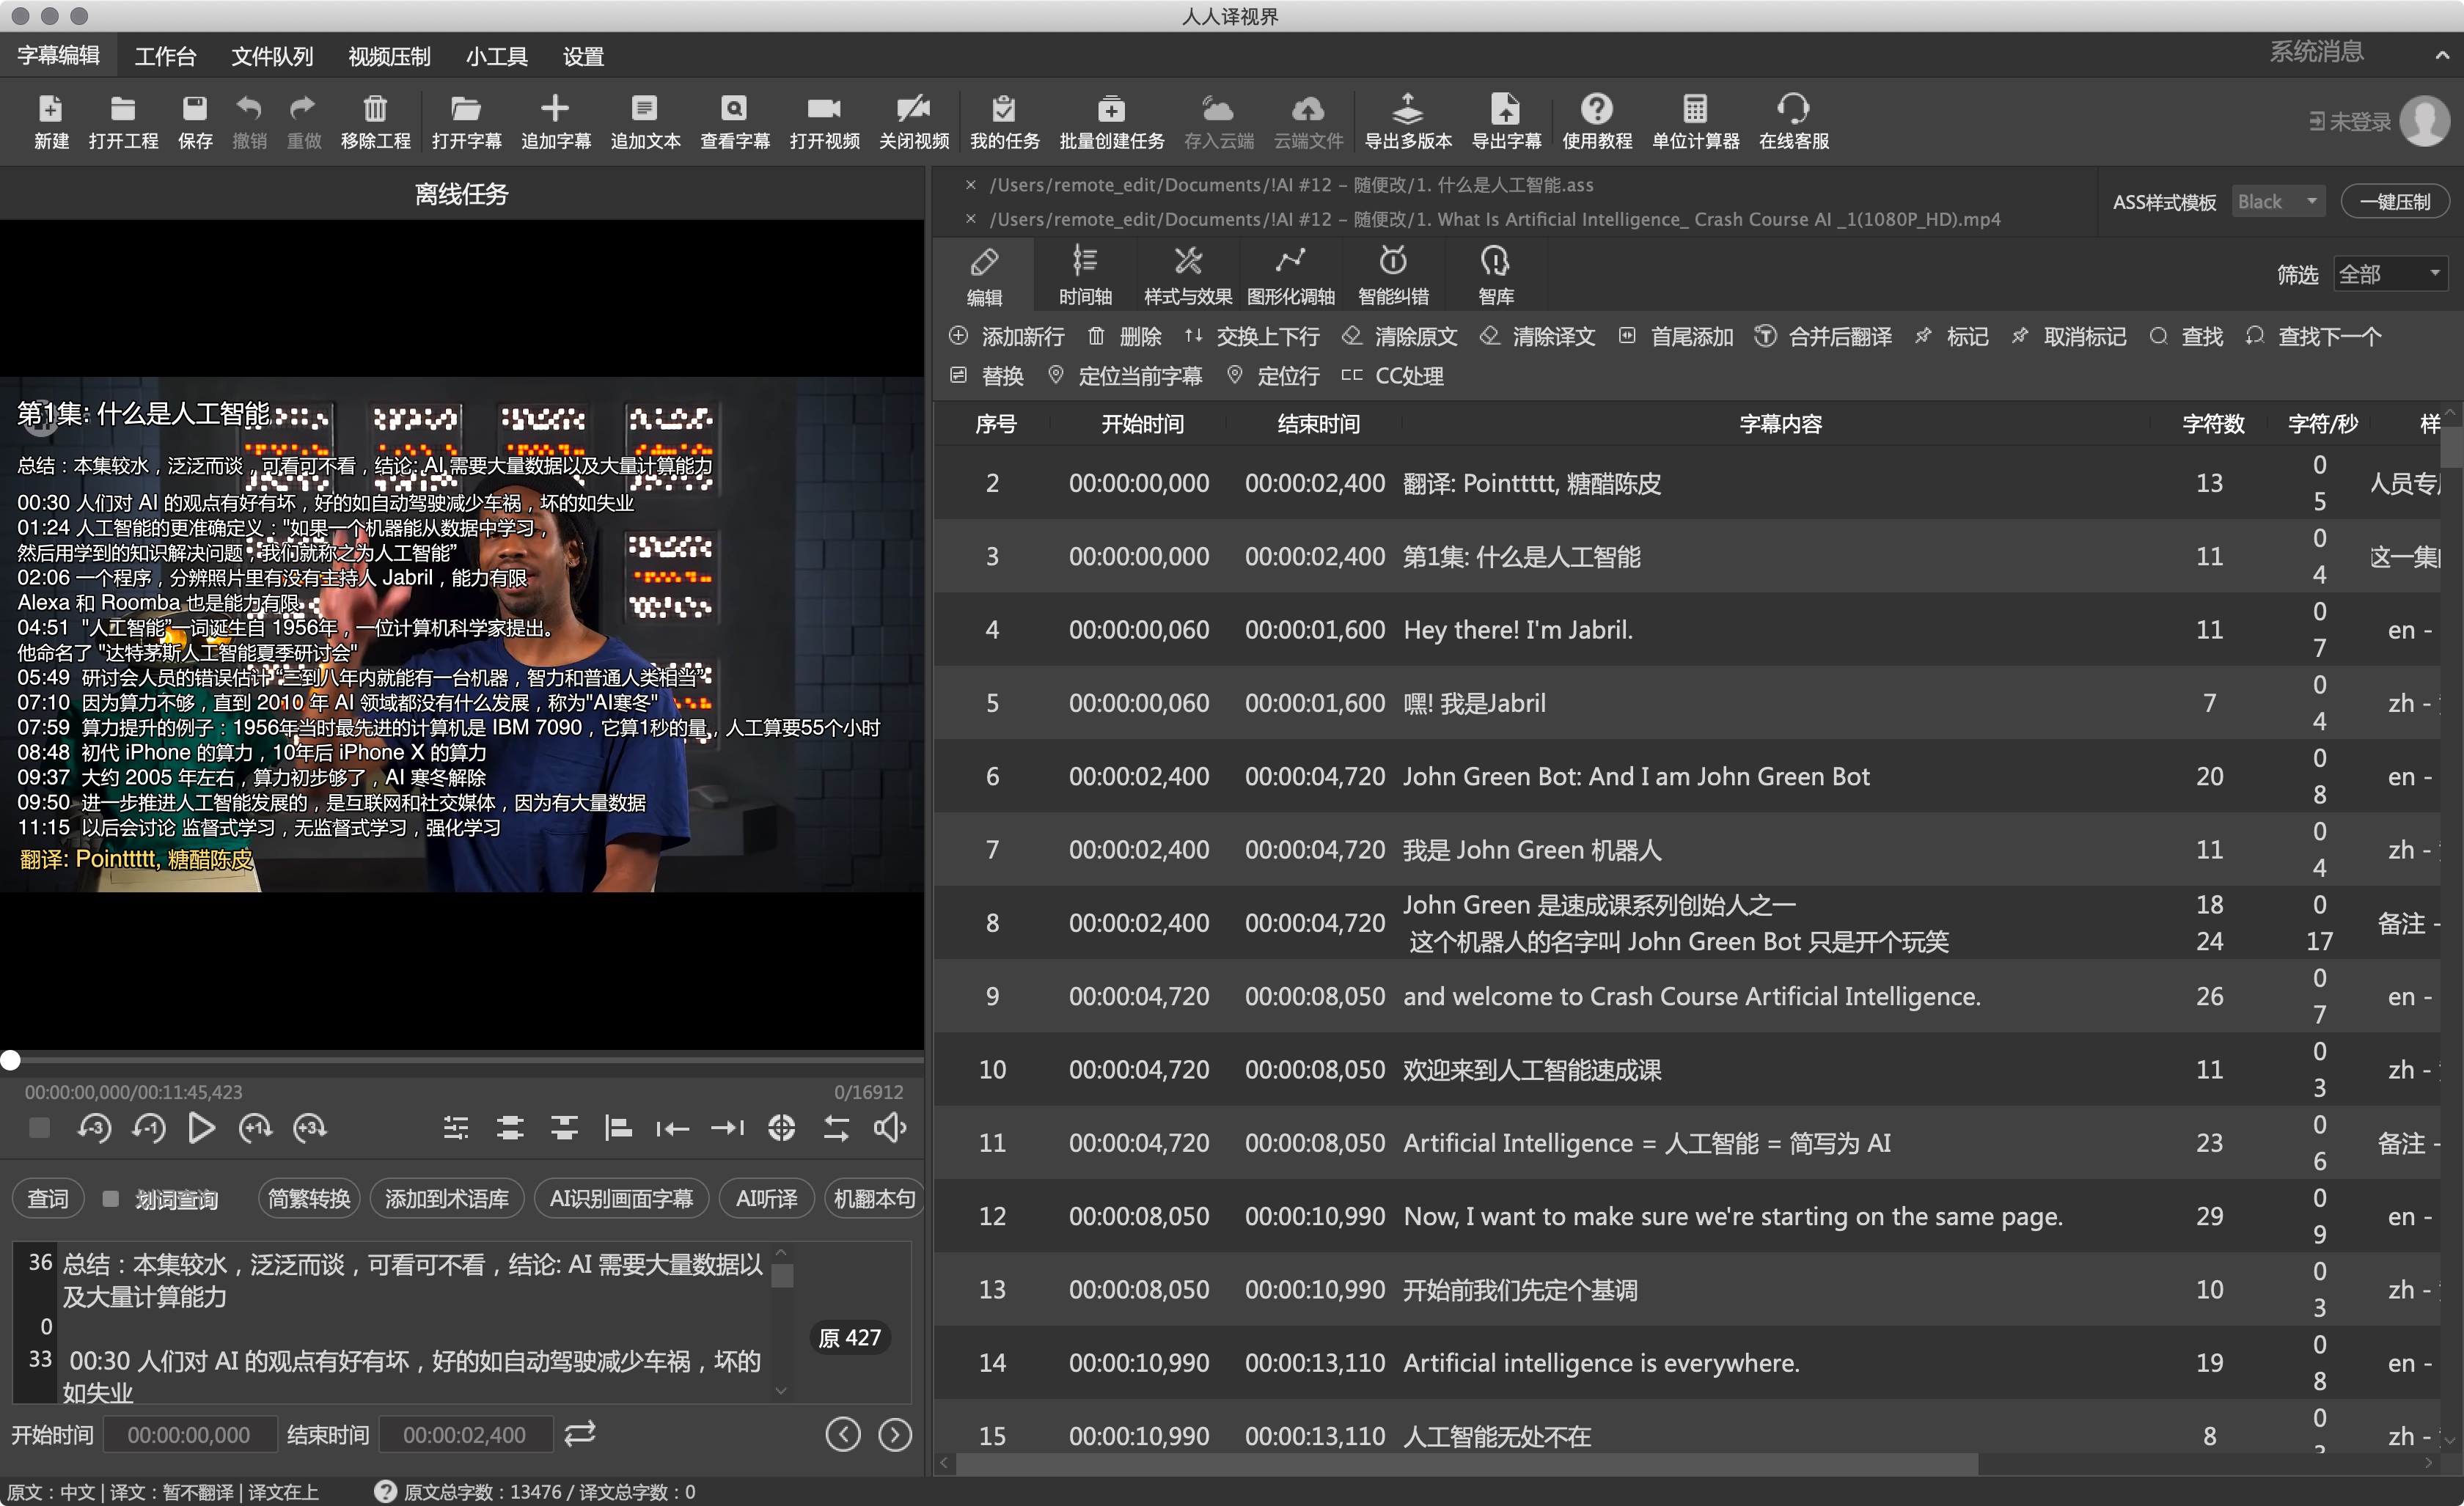Click the 开始时间 input field
Image resolution: width=2464 pixels, height=1506 pixels.
189,1434
